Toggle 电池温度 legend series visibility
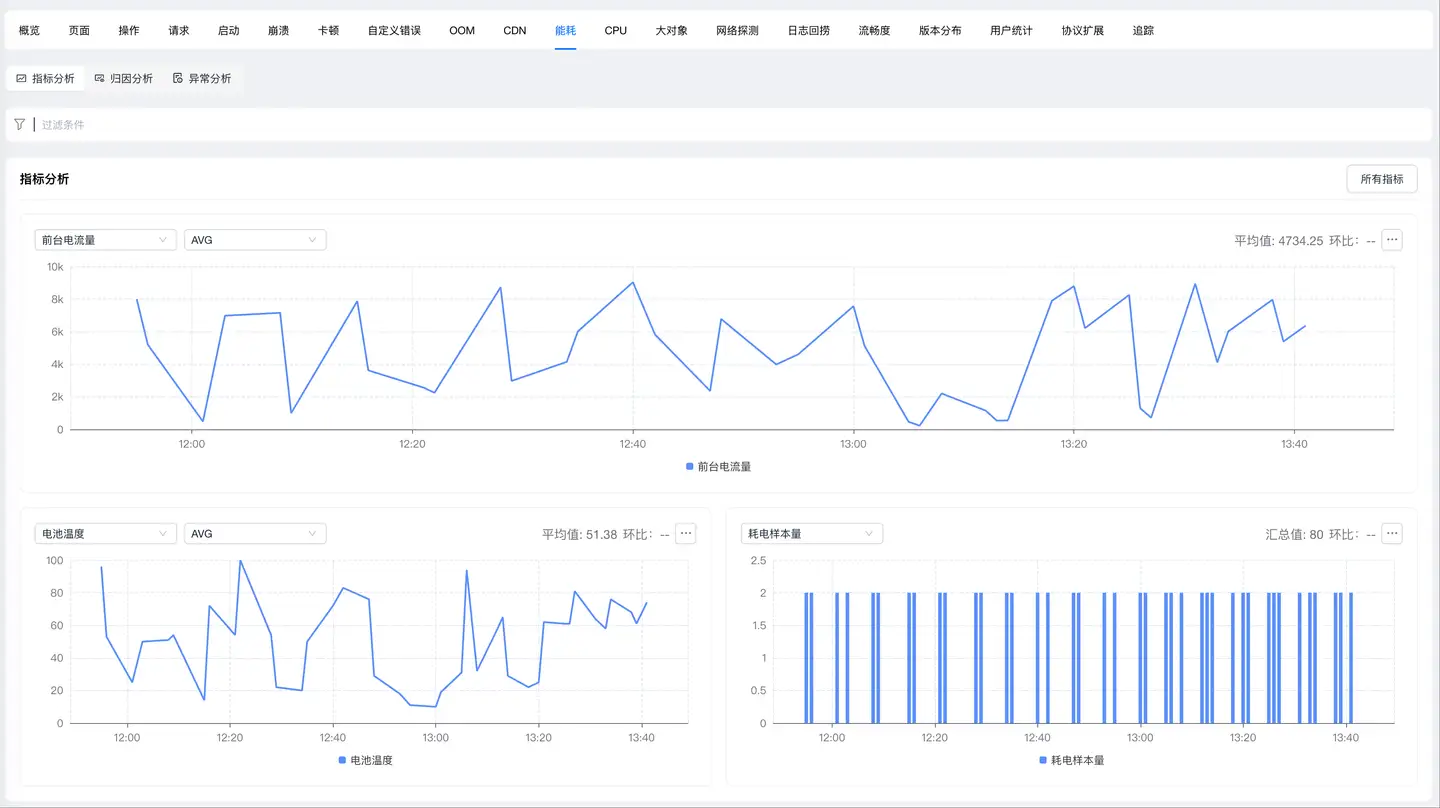Viewport: 1440px width, 808px height. 365,761
